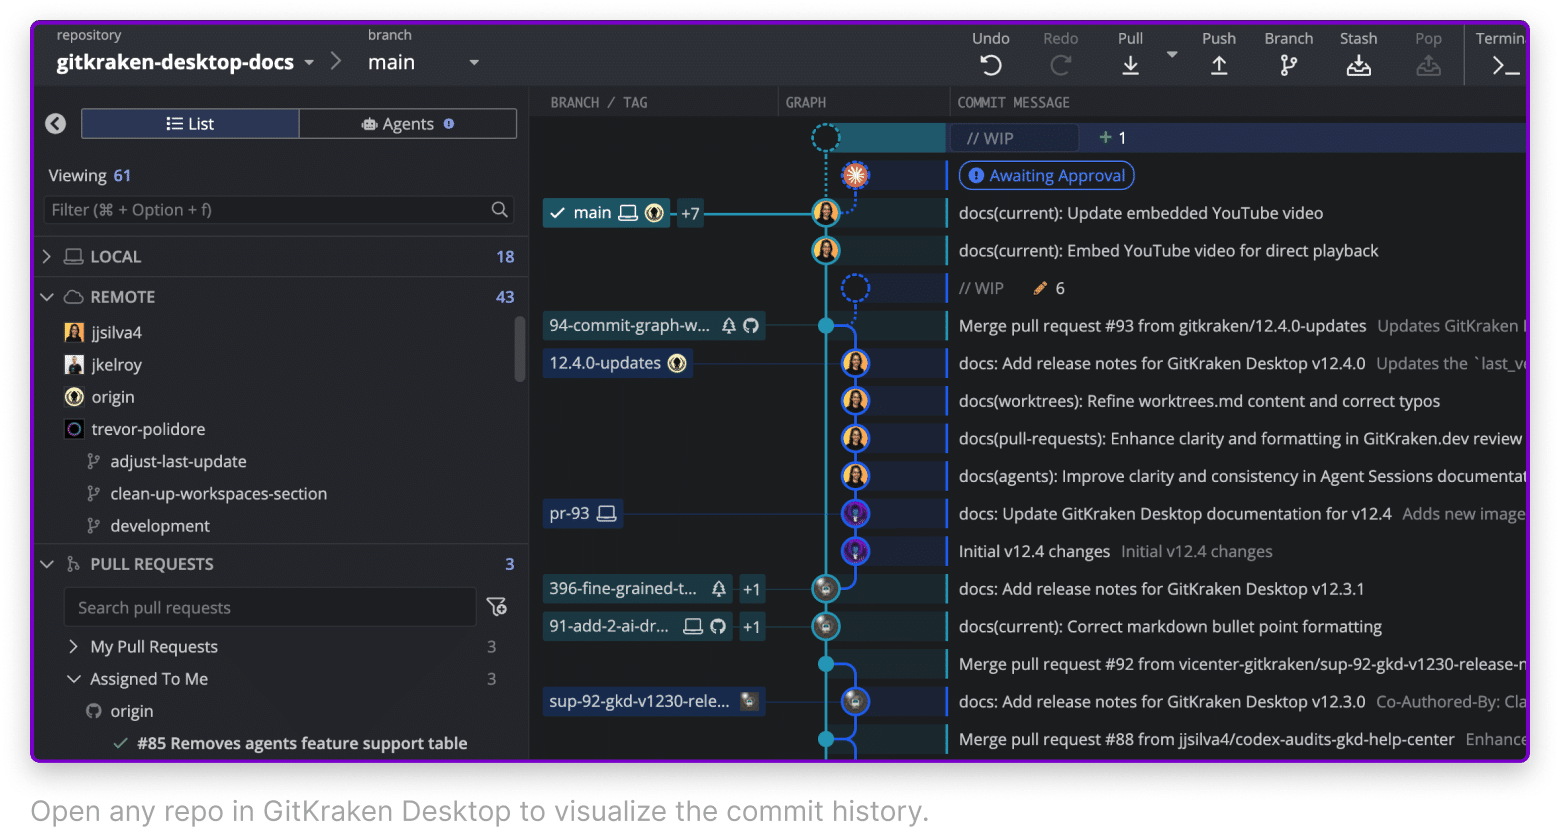
Task: Click the 396-fine-grained-t... branch label
Action: coord(638,589)
